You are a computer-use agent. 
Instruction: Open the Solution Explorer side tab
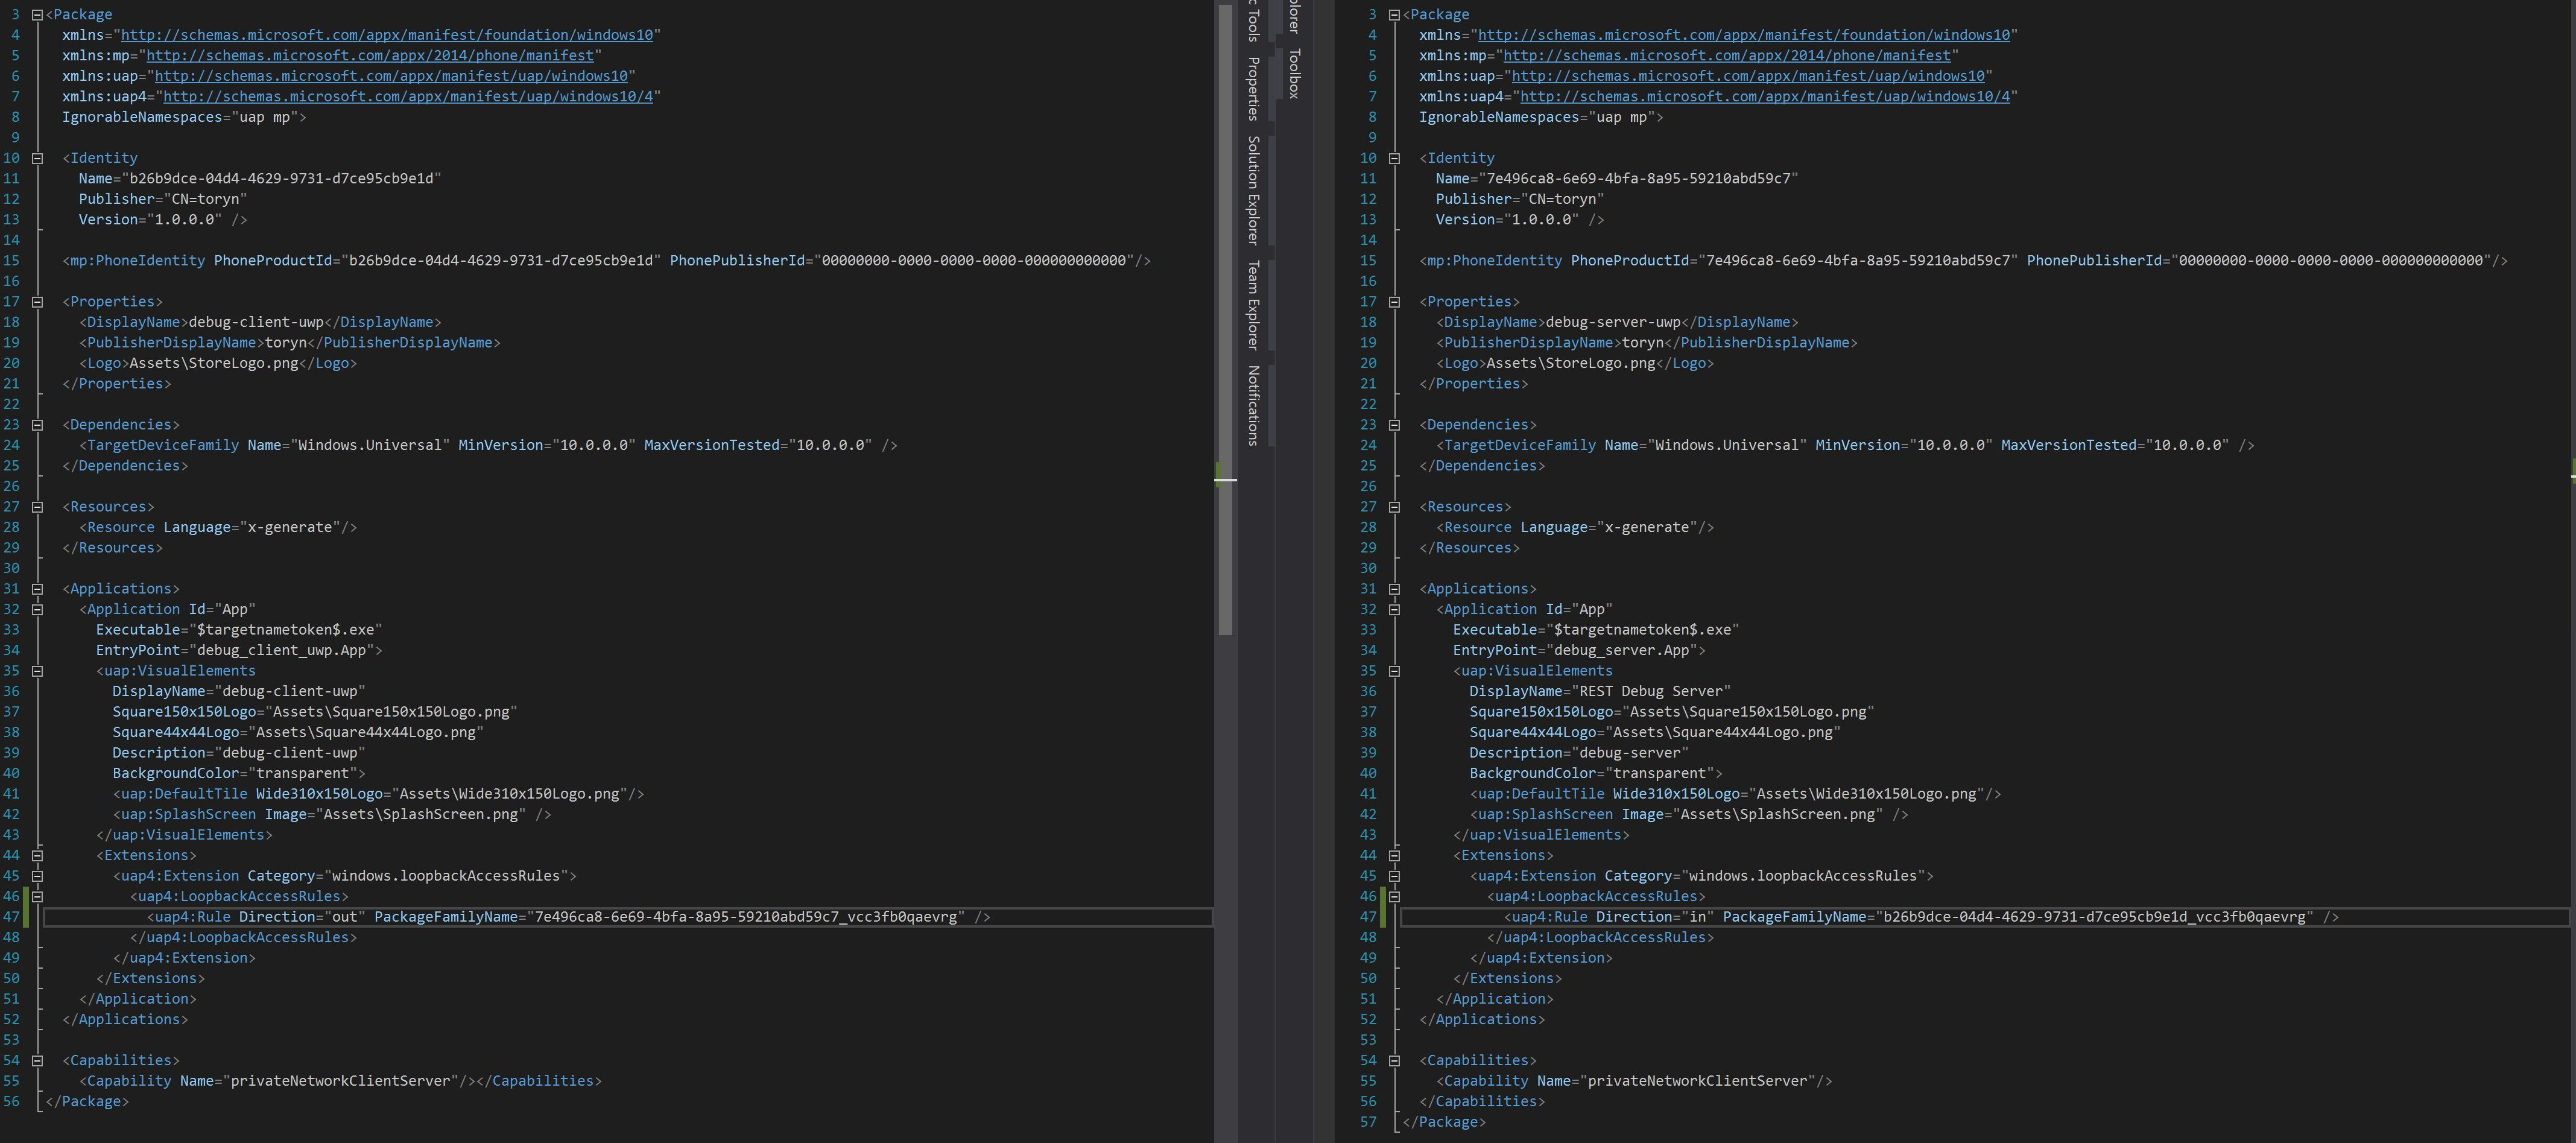tap(1252, 190)
